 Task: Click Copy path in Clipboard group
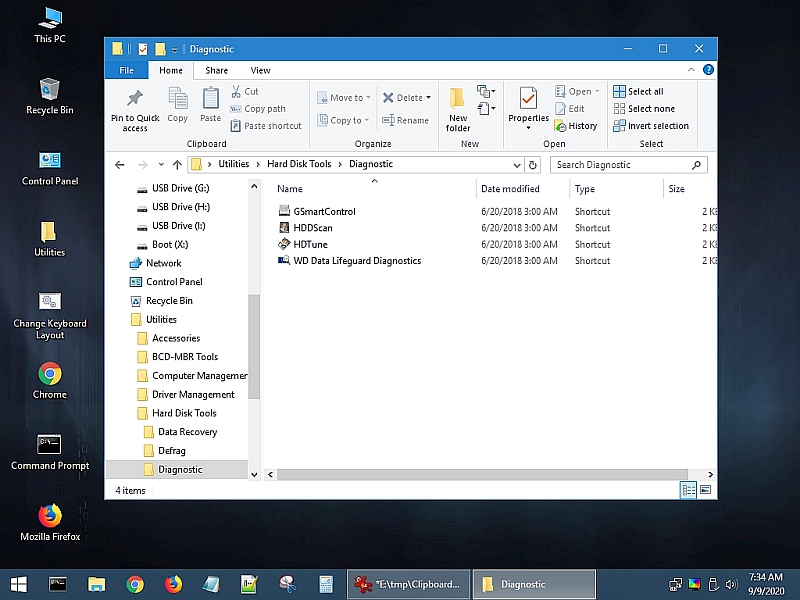pos(258,109)
